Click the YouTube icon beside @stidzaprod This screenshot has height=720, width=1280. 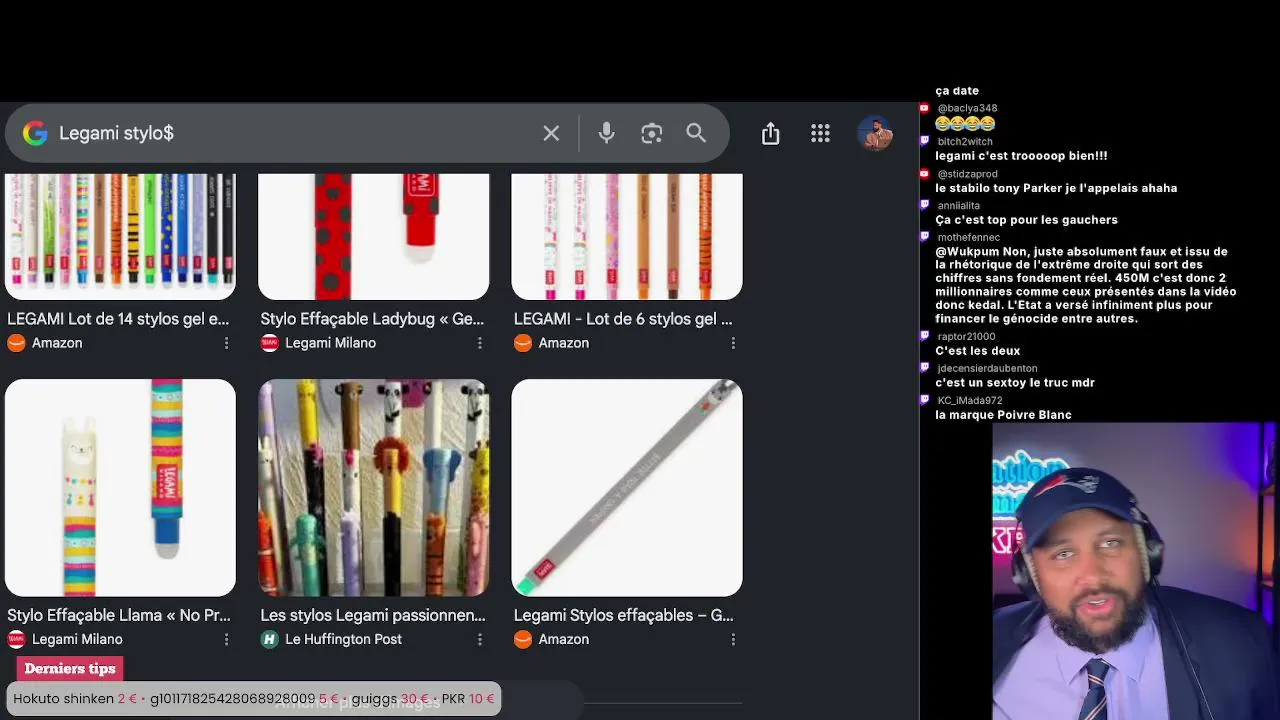(925, 174)
